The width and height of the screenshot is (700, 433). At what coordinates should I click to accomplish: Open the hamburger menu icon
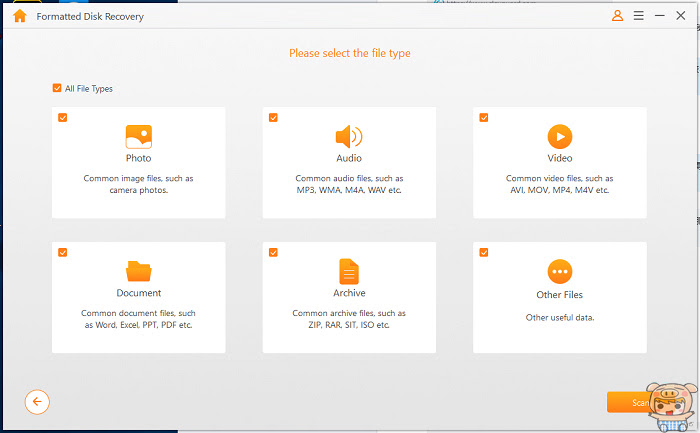coord(638,16)
